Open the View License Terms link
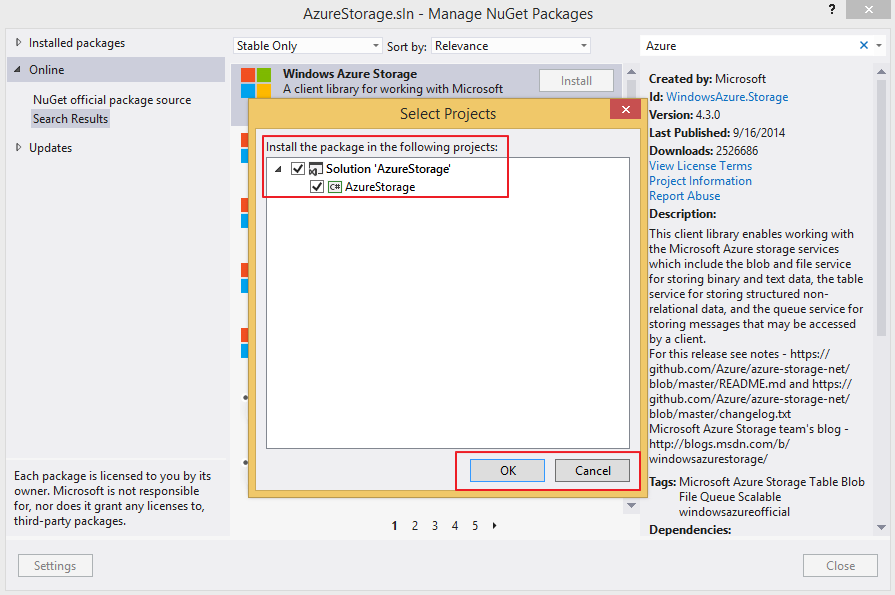This screenshot has width=895, height=595. [x=700, y=165]
